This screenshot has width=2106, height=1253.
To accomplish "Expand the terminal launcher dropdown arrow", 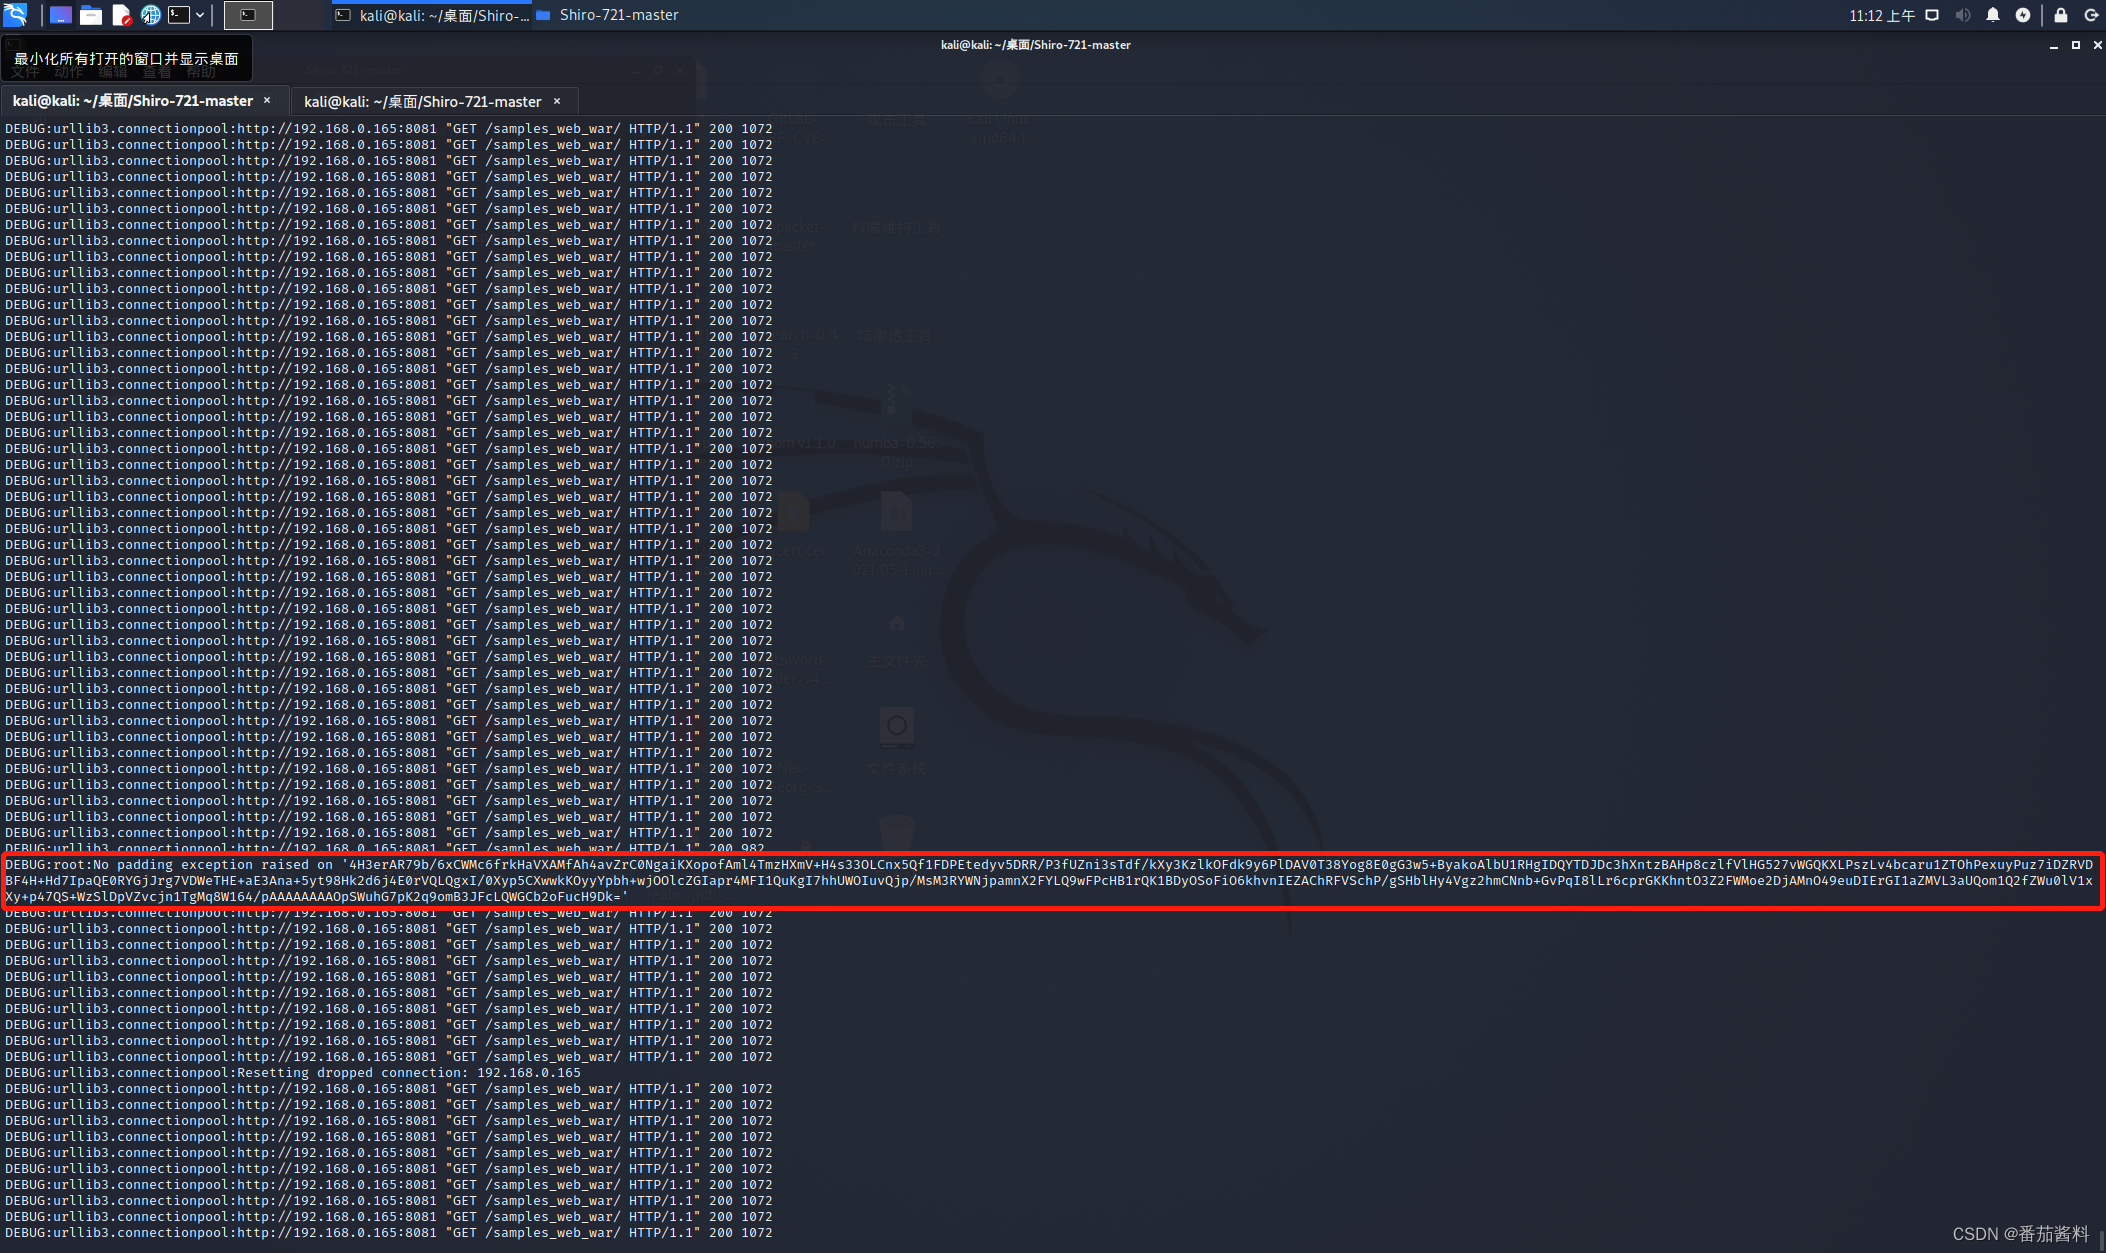I will click(x=200, y=15).
